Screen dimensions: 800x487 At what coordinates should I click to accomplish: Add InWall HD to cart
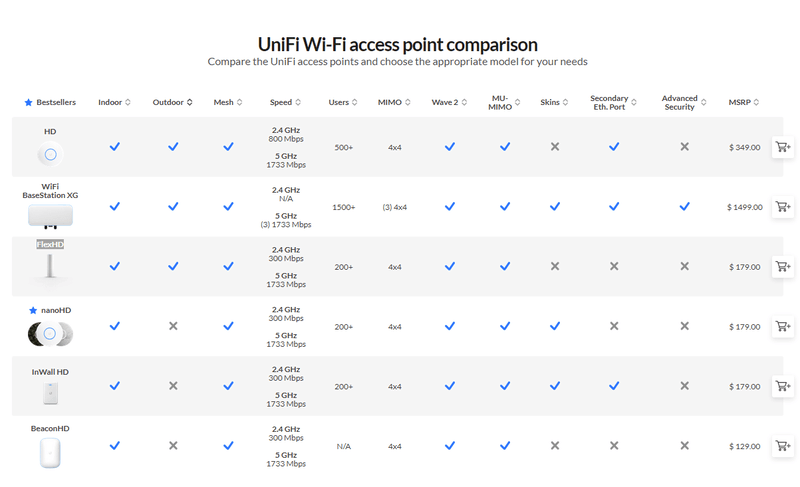pos(783,386)
